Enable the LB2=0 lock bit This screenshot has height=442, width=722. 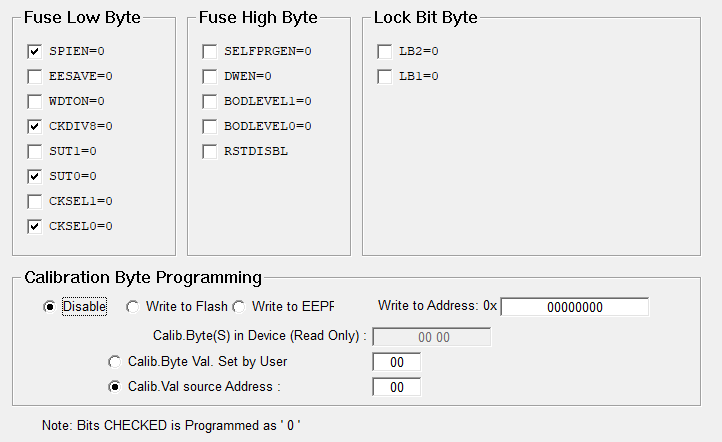click(385, 51)
